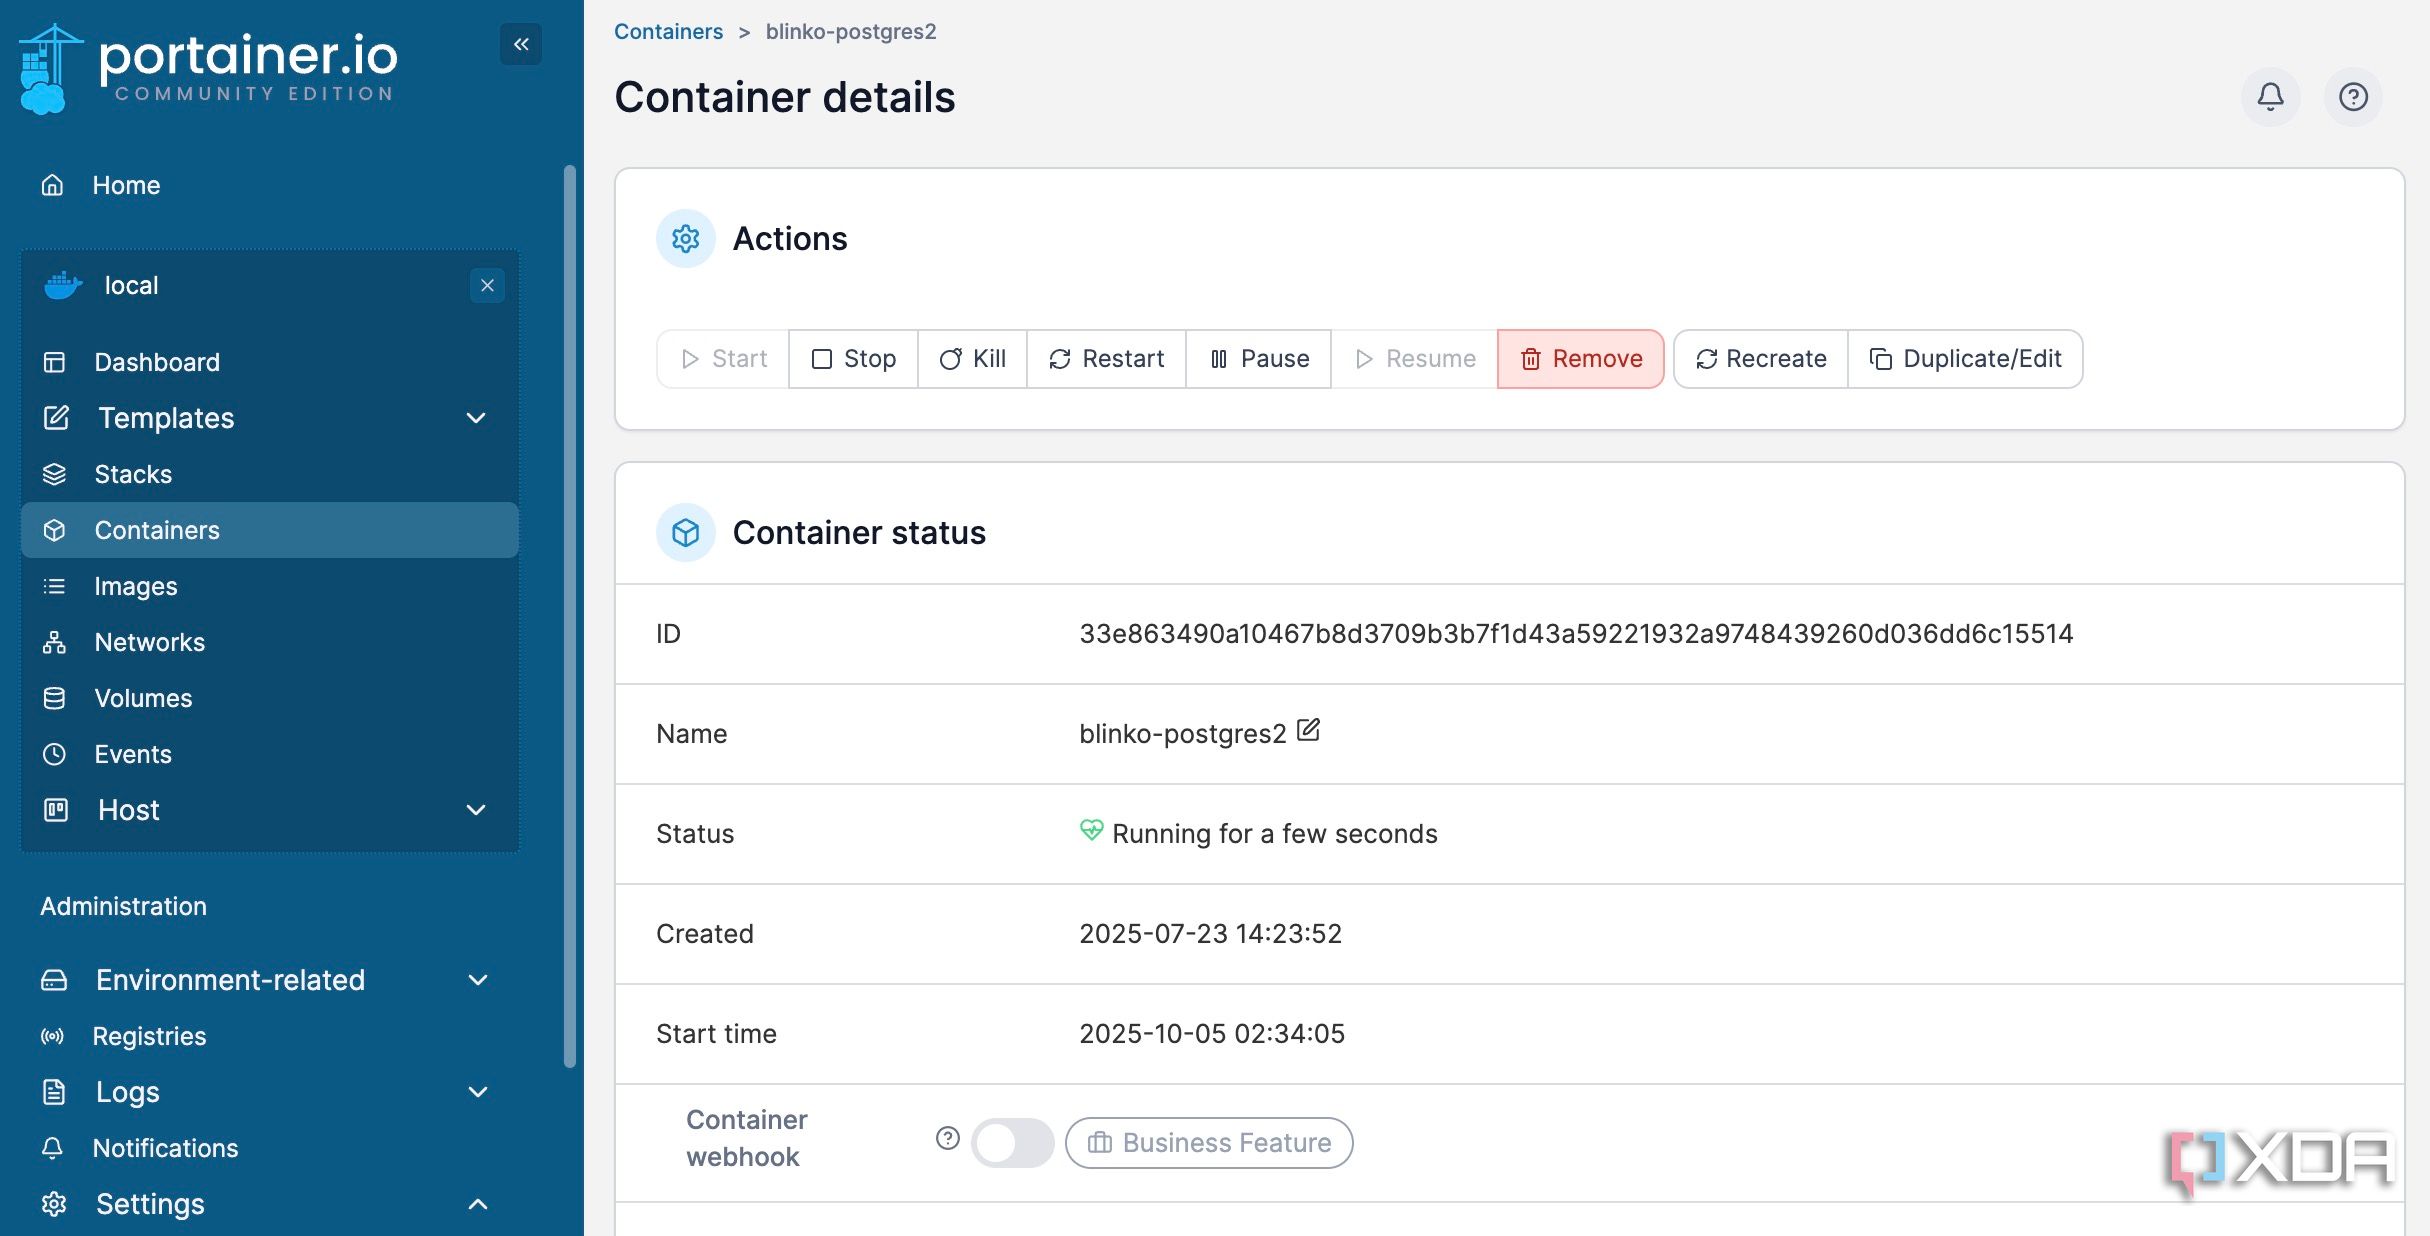Recreate the container
This screenshot has height=1236, width=2430.
pos(1761,358)
